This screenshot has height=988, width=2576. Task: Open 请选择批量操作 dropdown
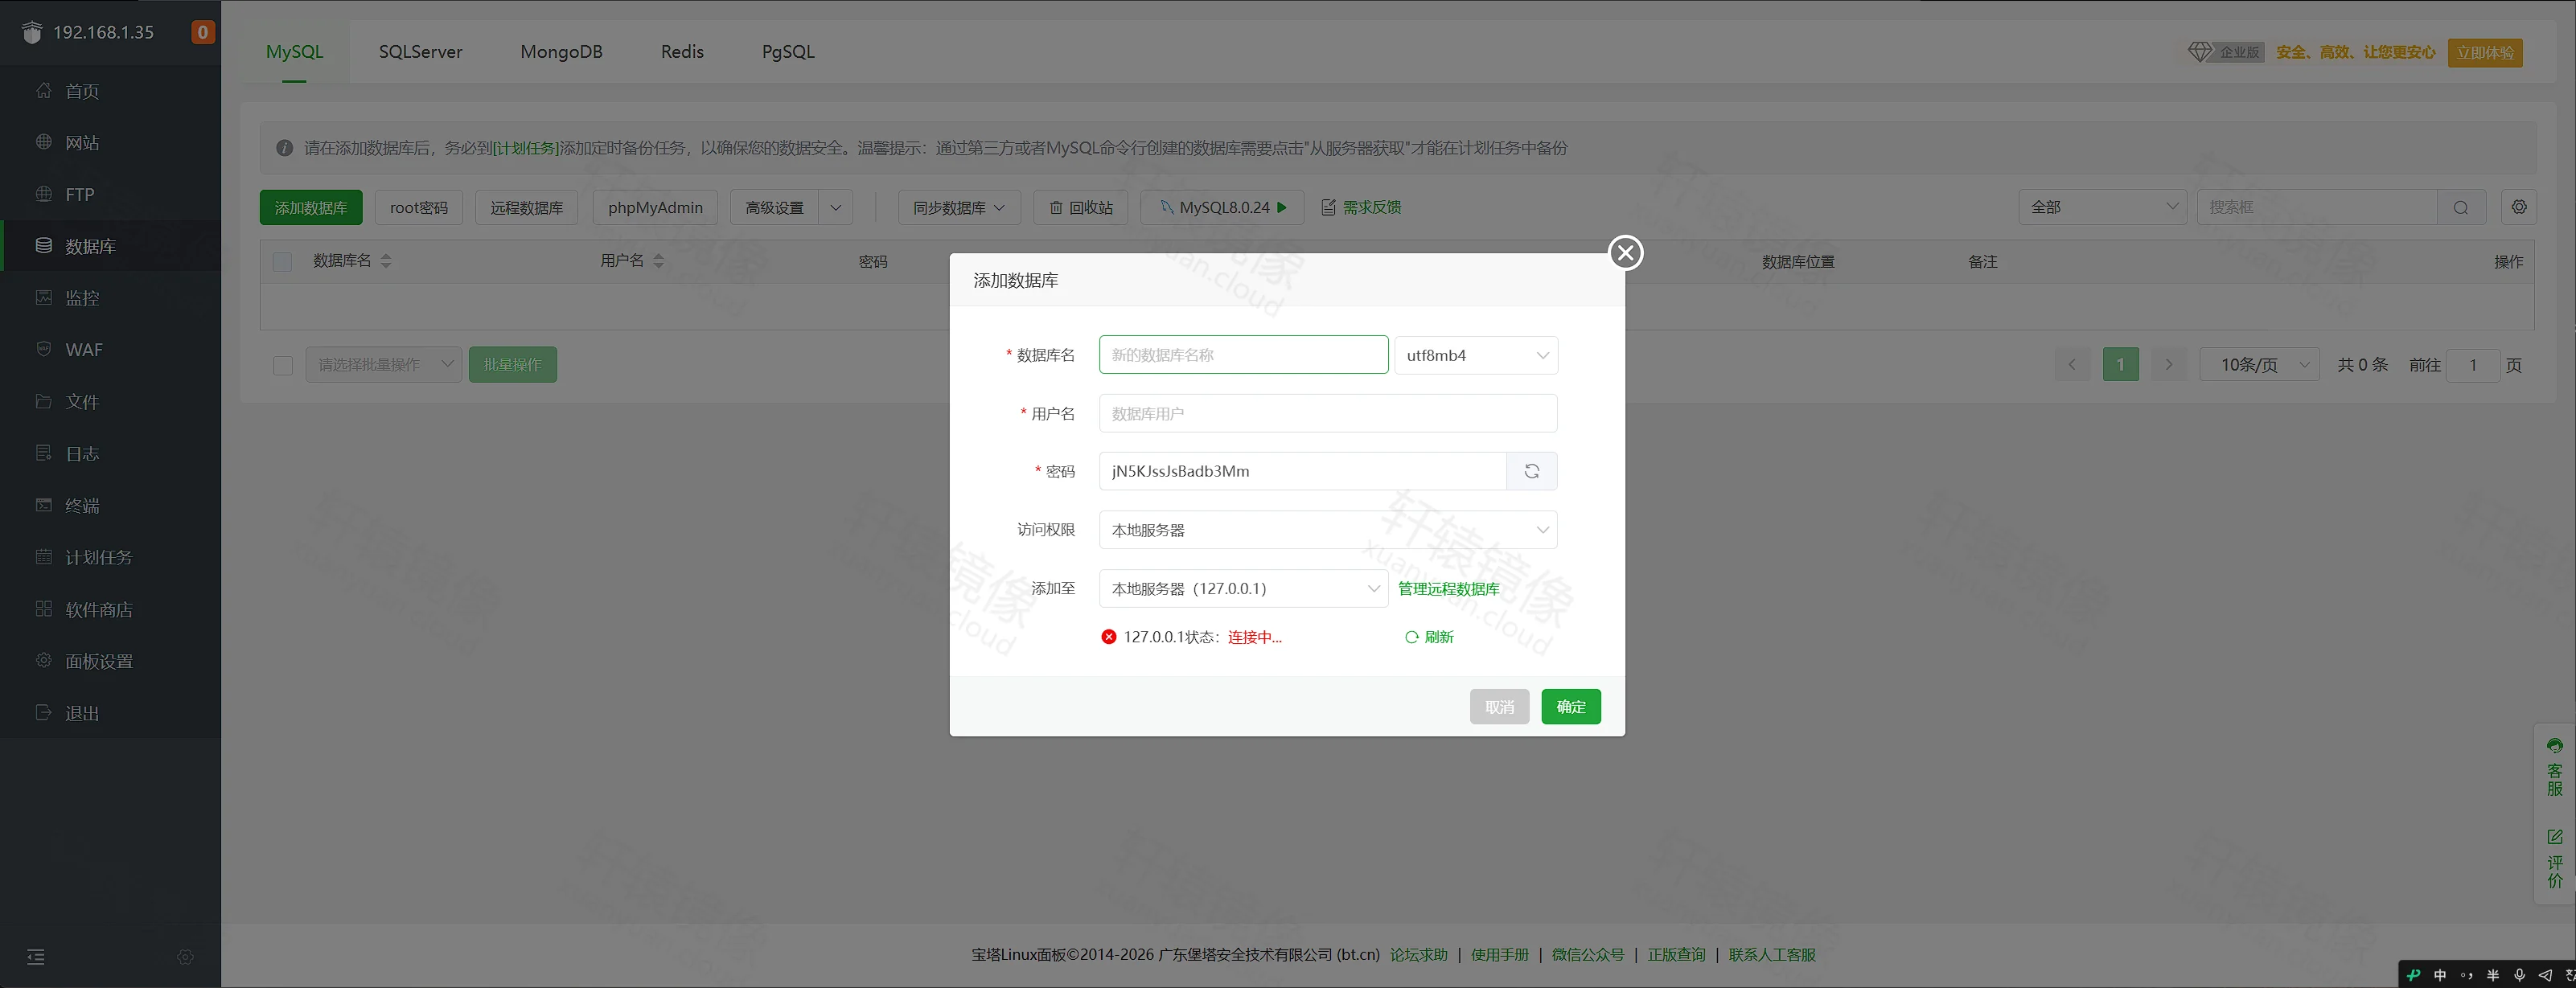tap(383, 365)
